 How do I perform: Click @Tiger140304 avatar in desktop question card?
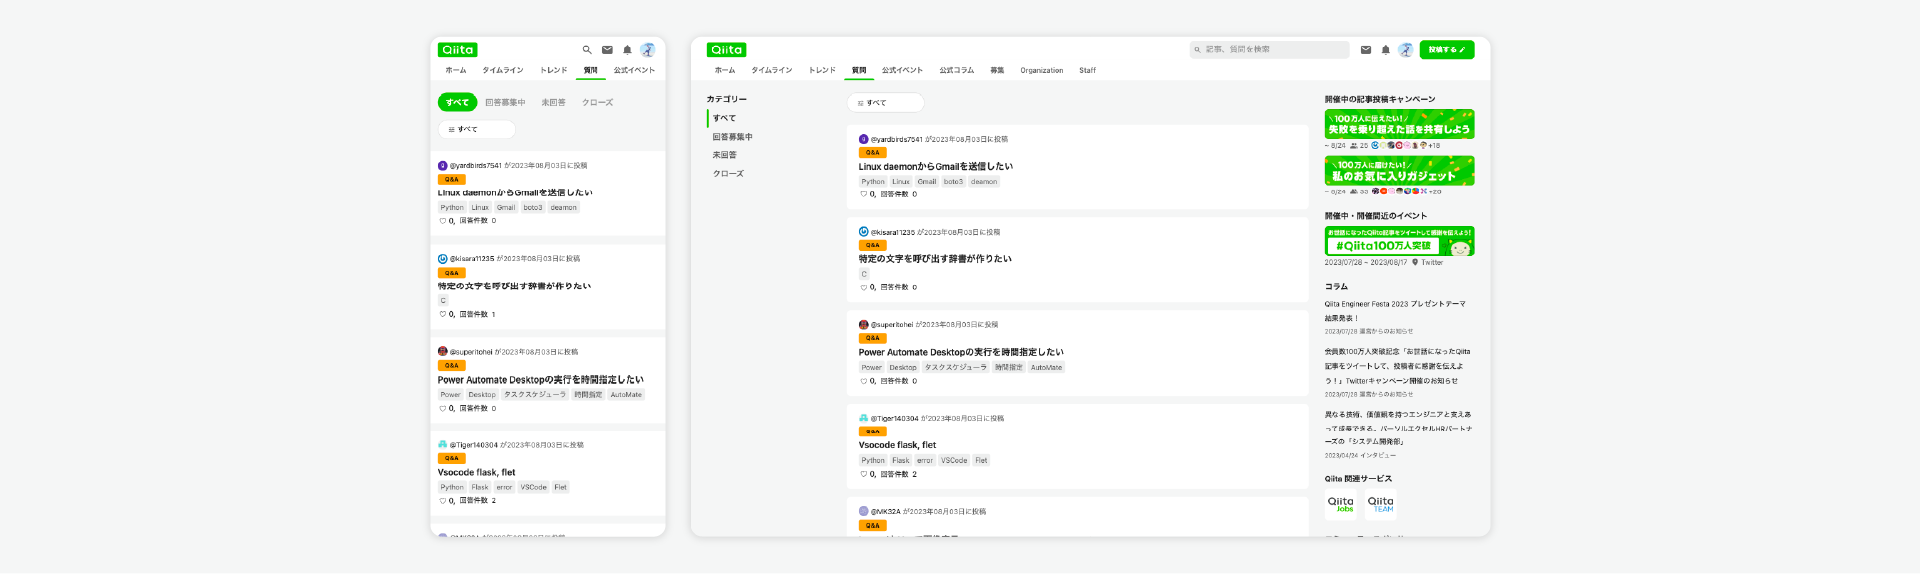coord(864,418)
